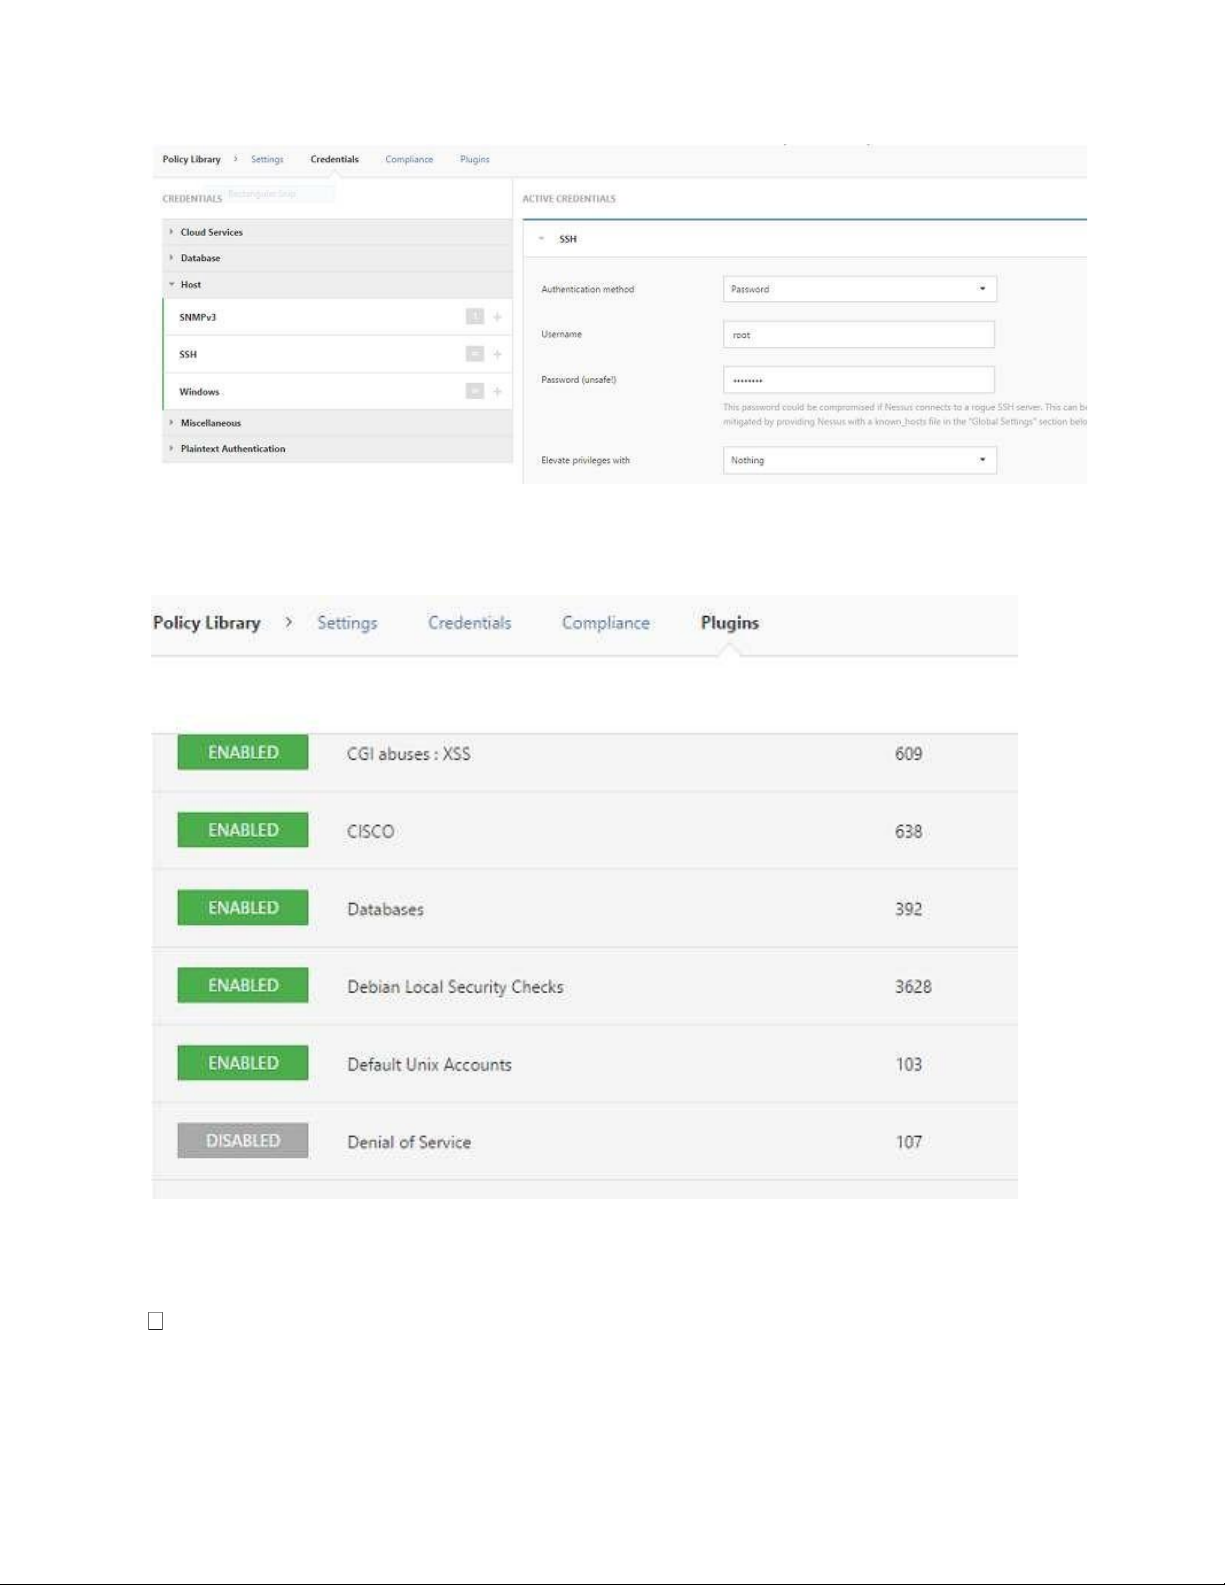Add an SSH credential with plus icon
This screenshot has width=1225, height=1585.
(497, 354)
